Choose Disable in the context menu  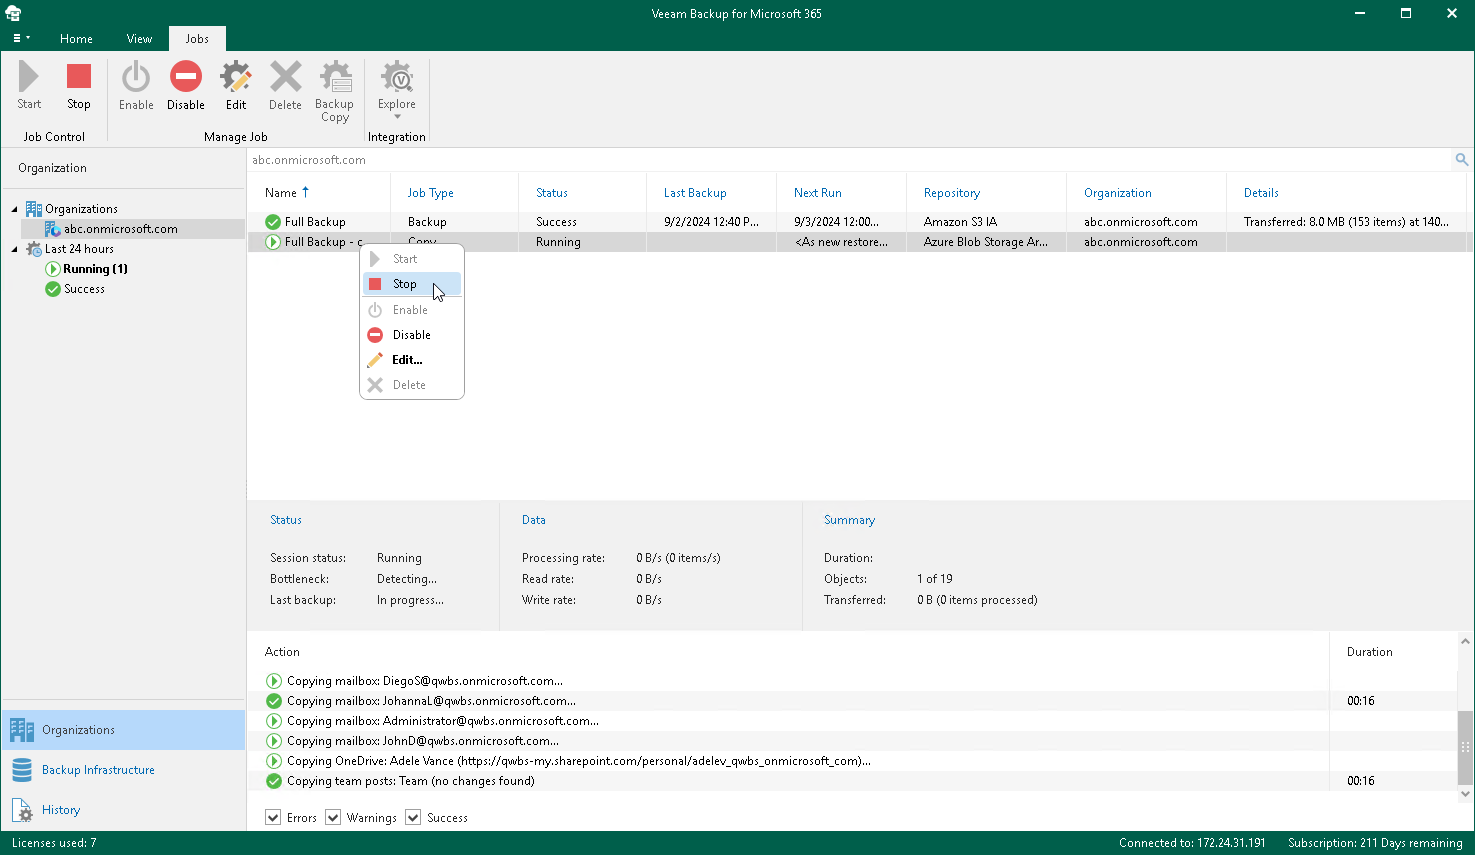(412, 335)
